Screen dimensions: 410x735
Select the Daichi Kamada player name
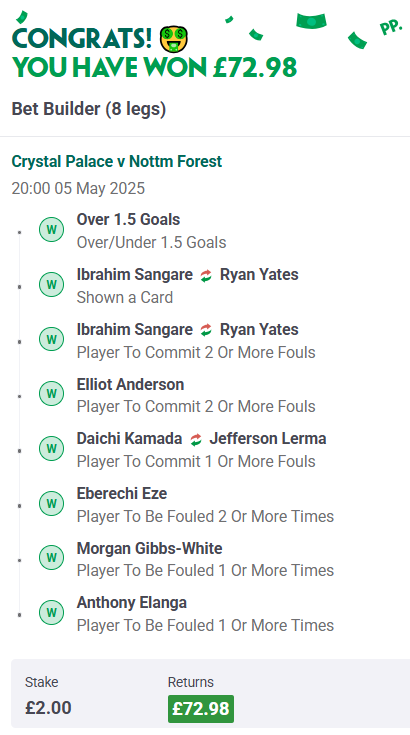(129, 439)
